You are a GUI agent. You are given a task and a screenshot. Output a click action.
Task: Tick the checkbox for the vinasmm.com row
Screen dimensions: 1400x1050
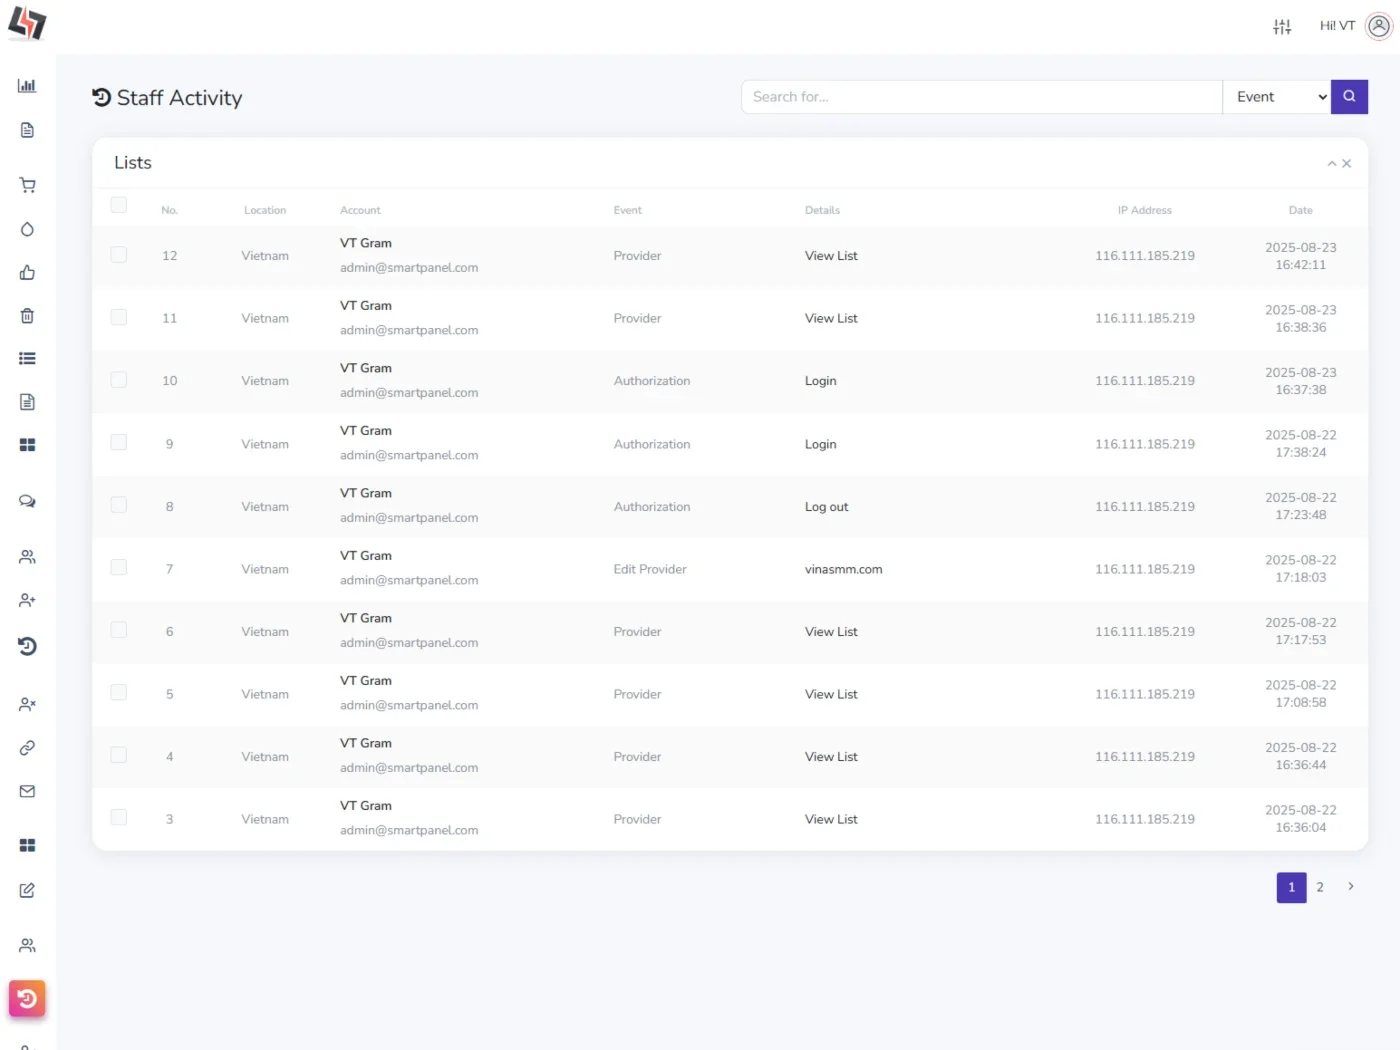click(x=119, y=568)
